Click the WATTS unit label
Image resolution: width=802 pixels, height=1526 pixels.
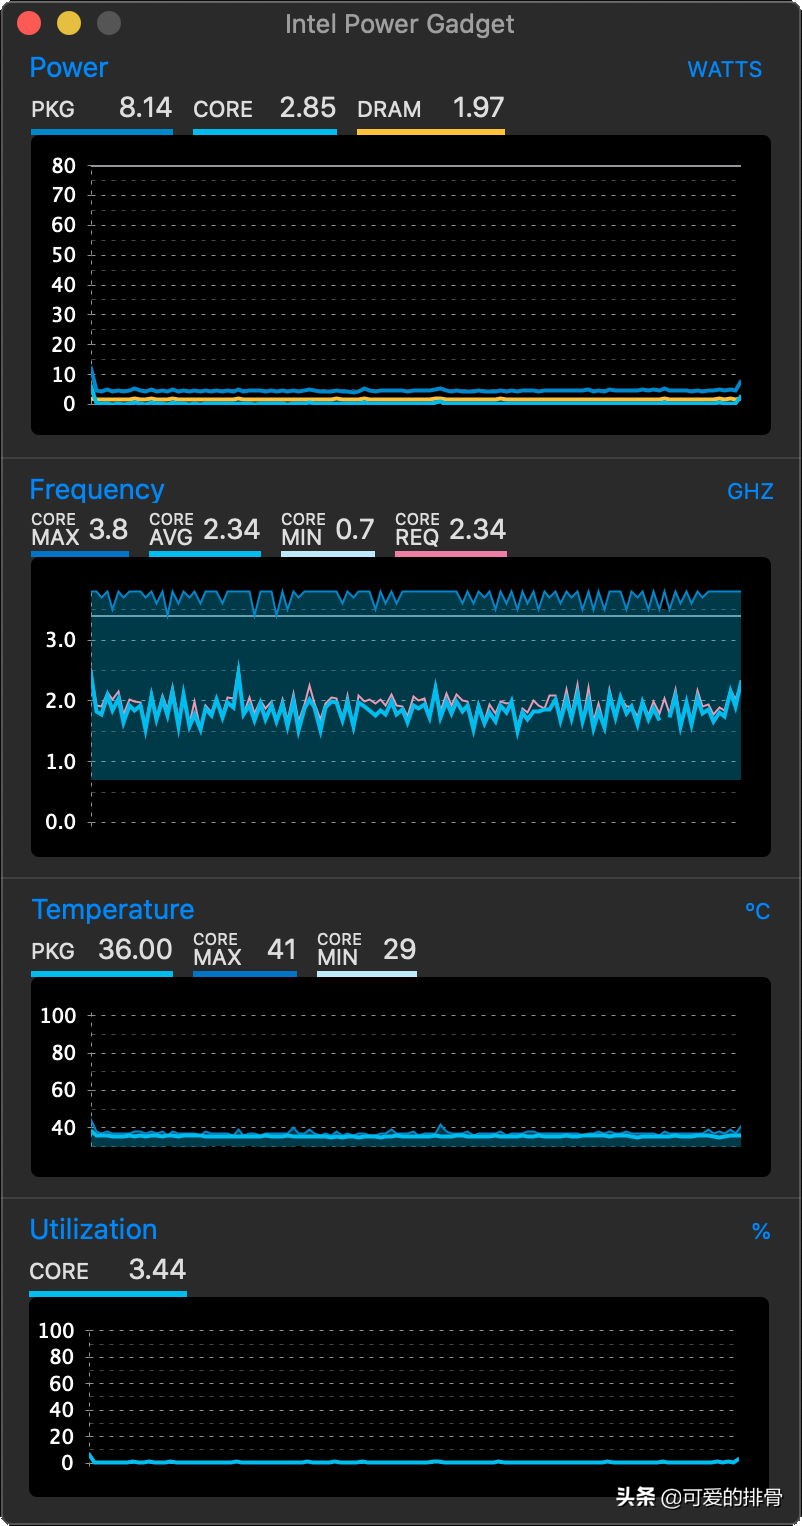click(x=724, y=70)
